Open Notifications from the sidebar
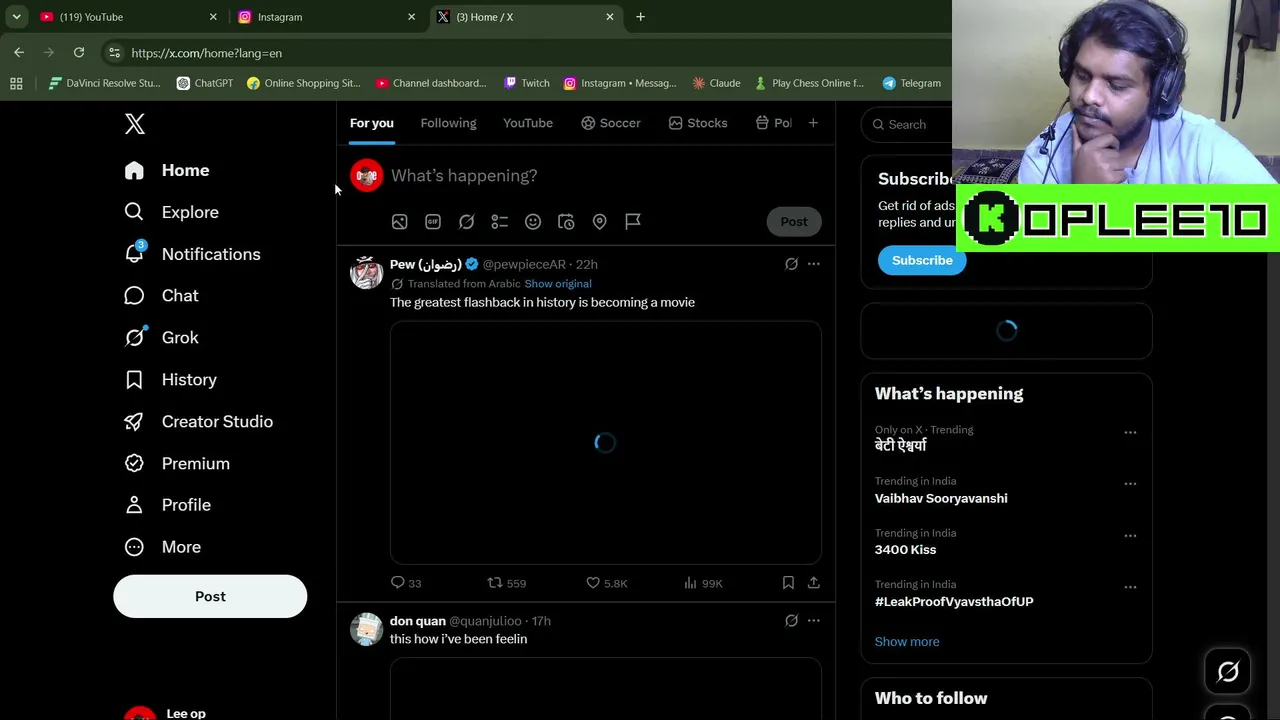1280x720 pixels. pos(192,254)
